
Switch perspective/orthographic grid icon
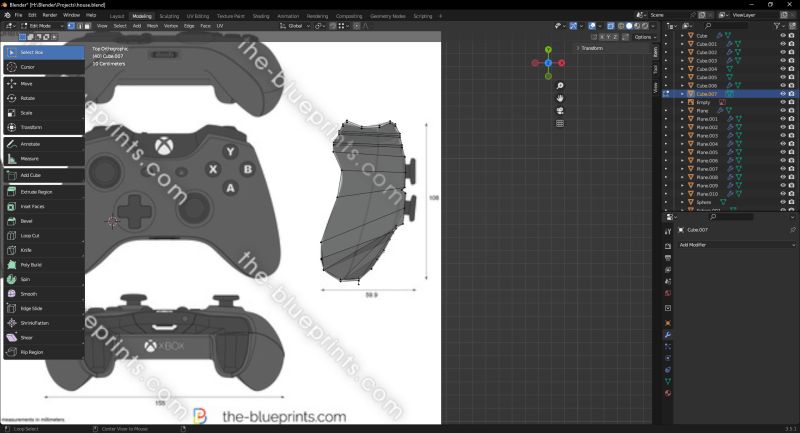click(x=560, y=123)
